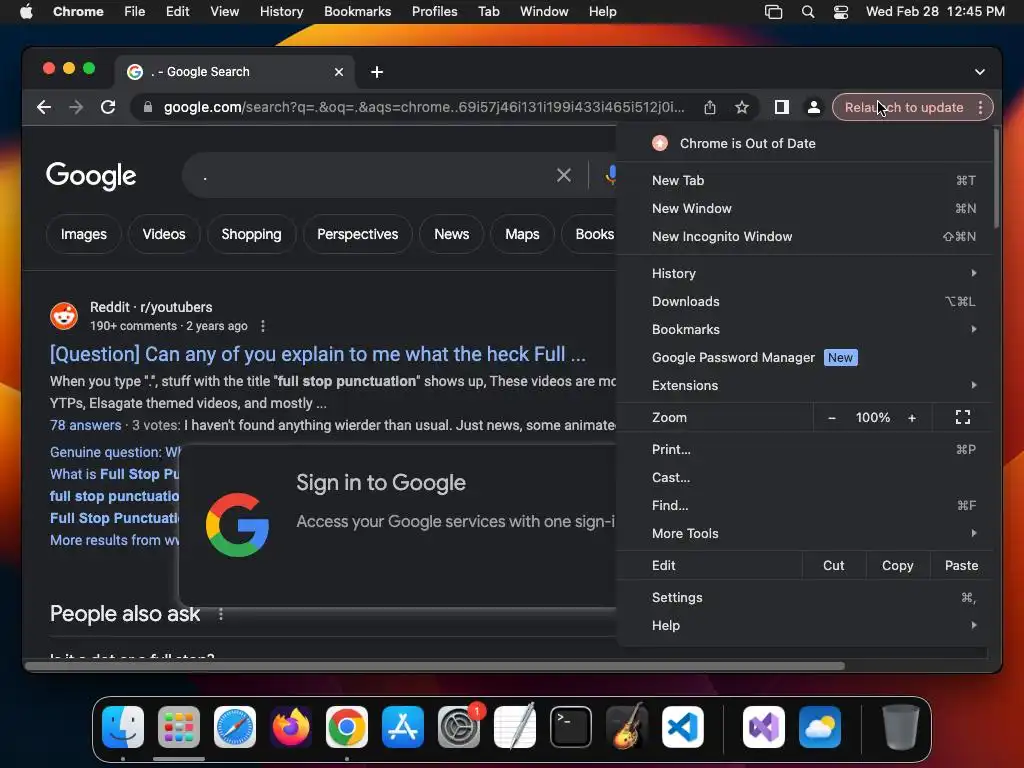Open the profile avatar button
1024x768 pixels.
pyautogui.click(x=814, y=107)
